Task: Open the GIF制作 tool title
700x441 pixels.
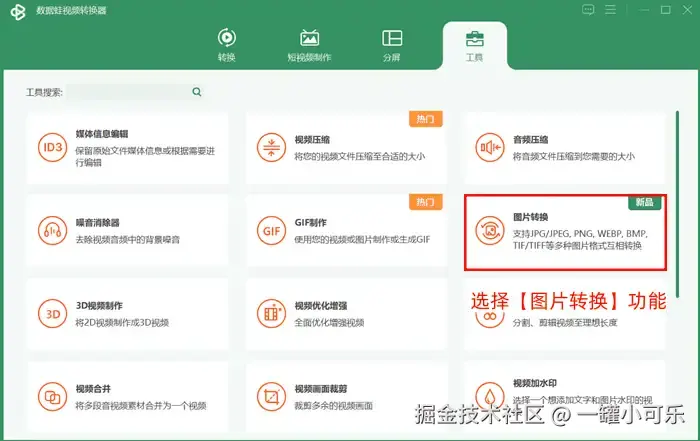Action: coord(310,223)
